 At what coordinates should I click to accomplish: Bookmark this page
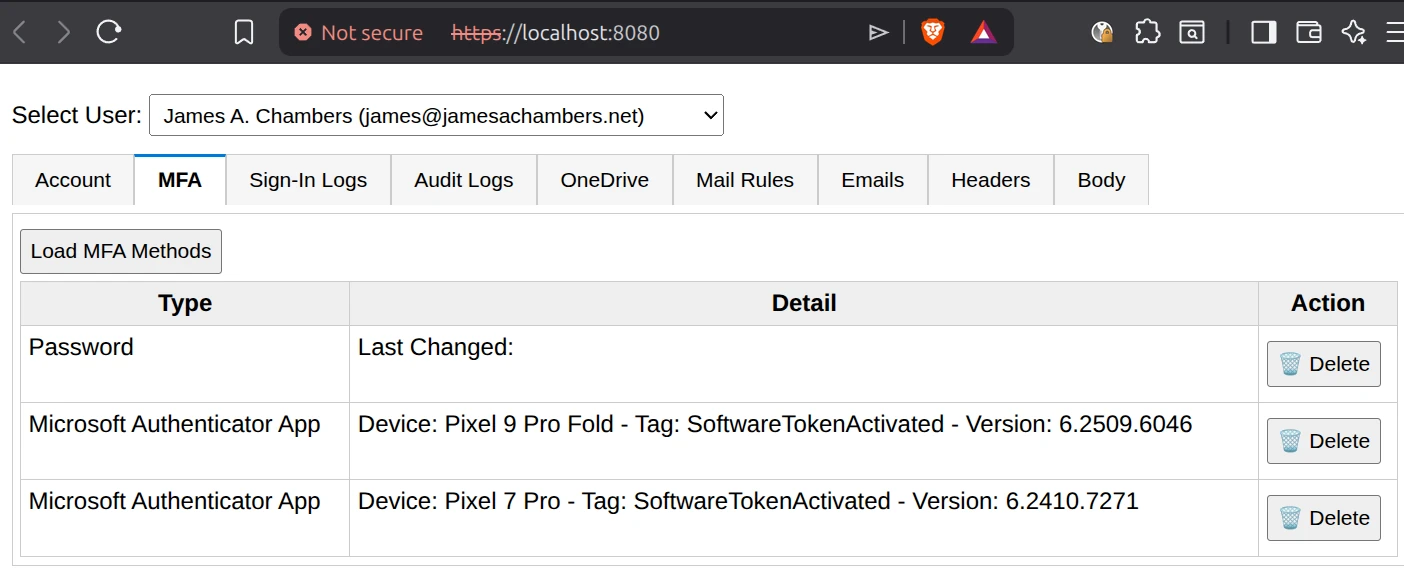click(244, 33)
